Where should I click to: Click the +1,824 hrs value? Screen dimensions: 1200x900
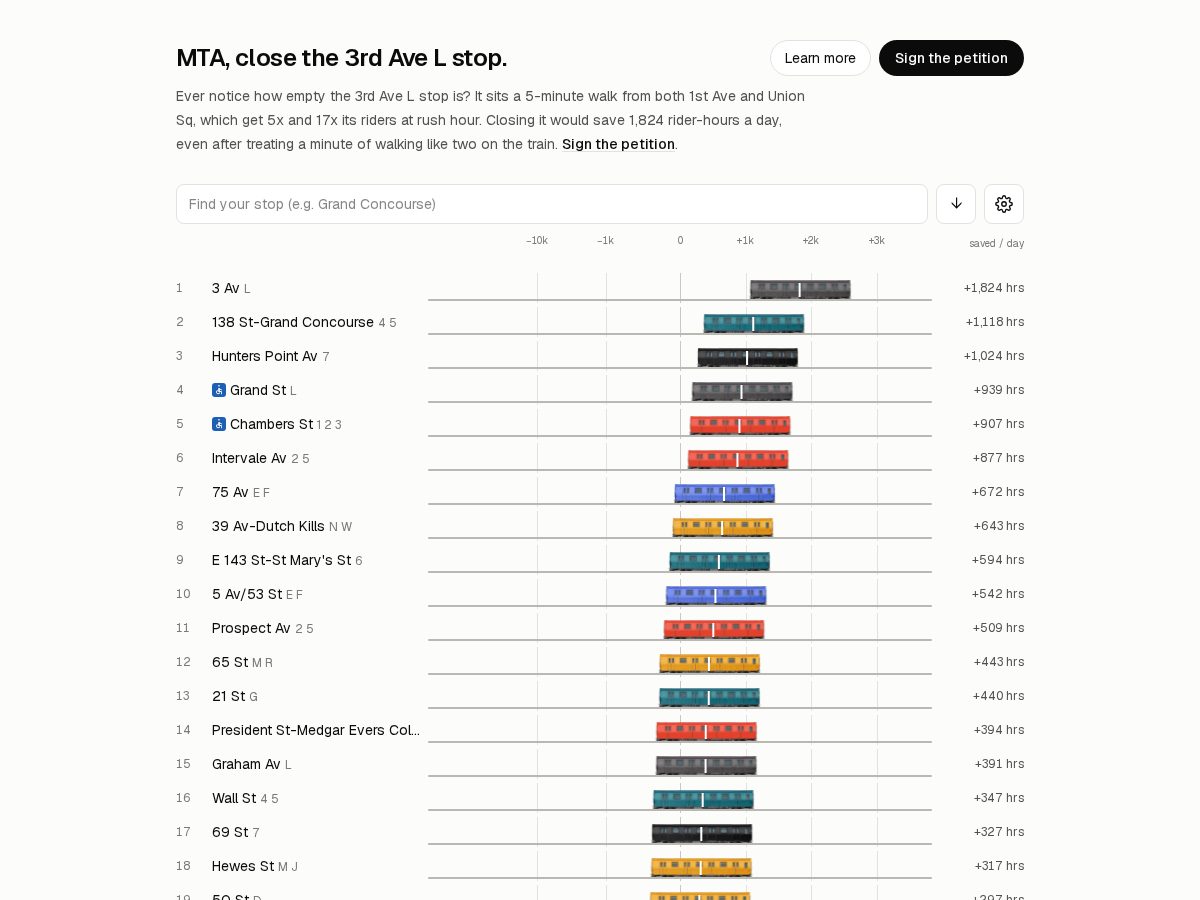[x=994, y=288]
